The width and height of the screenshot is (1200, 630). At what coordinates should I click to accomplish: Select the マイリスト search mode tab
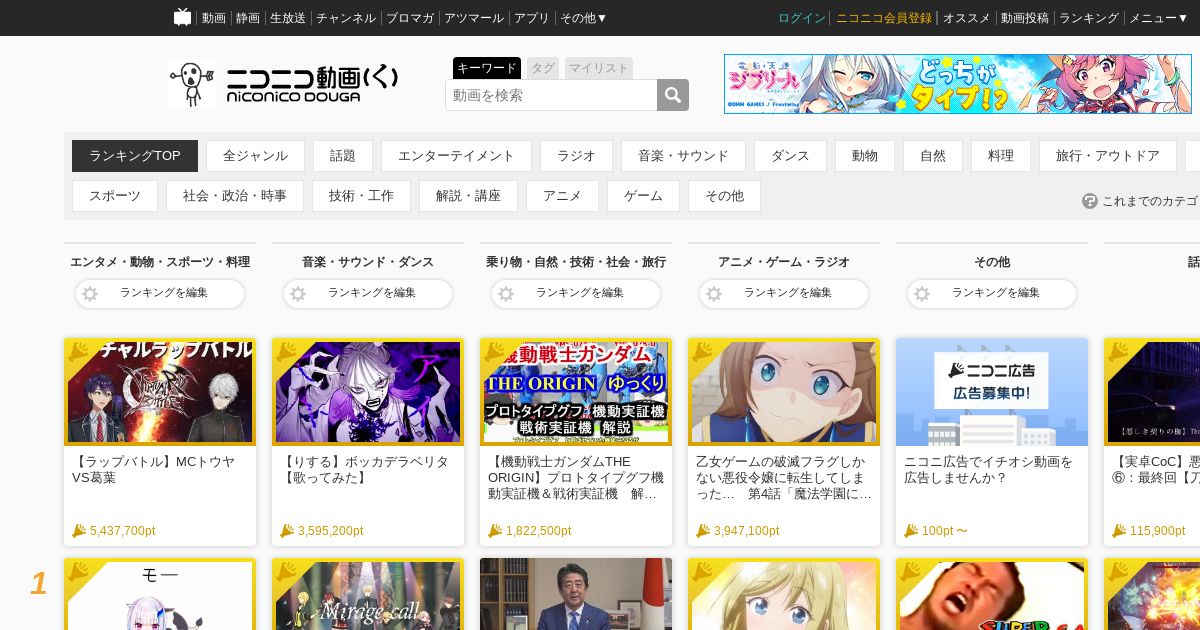[x=599, y=68]
